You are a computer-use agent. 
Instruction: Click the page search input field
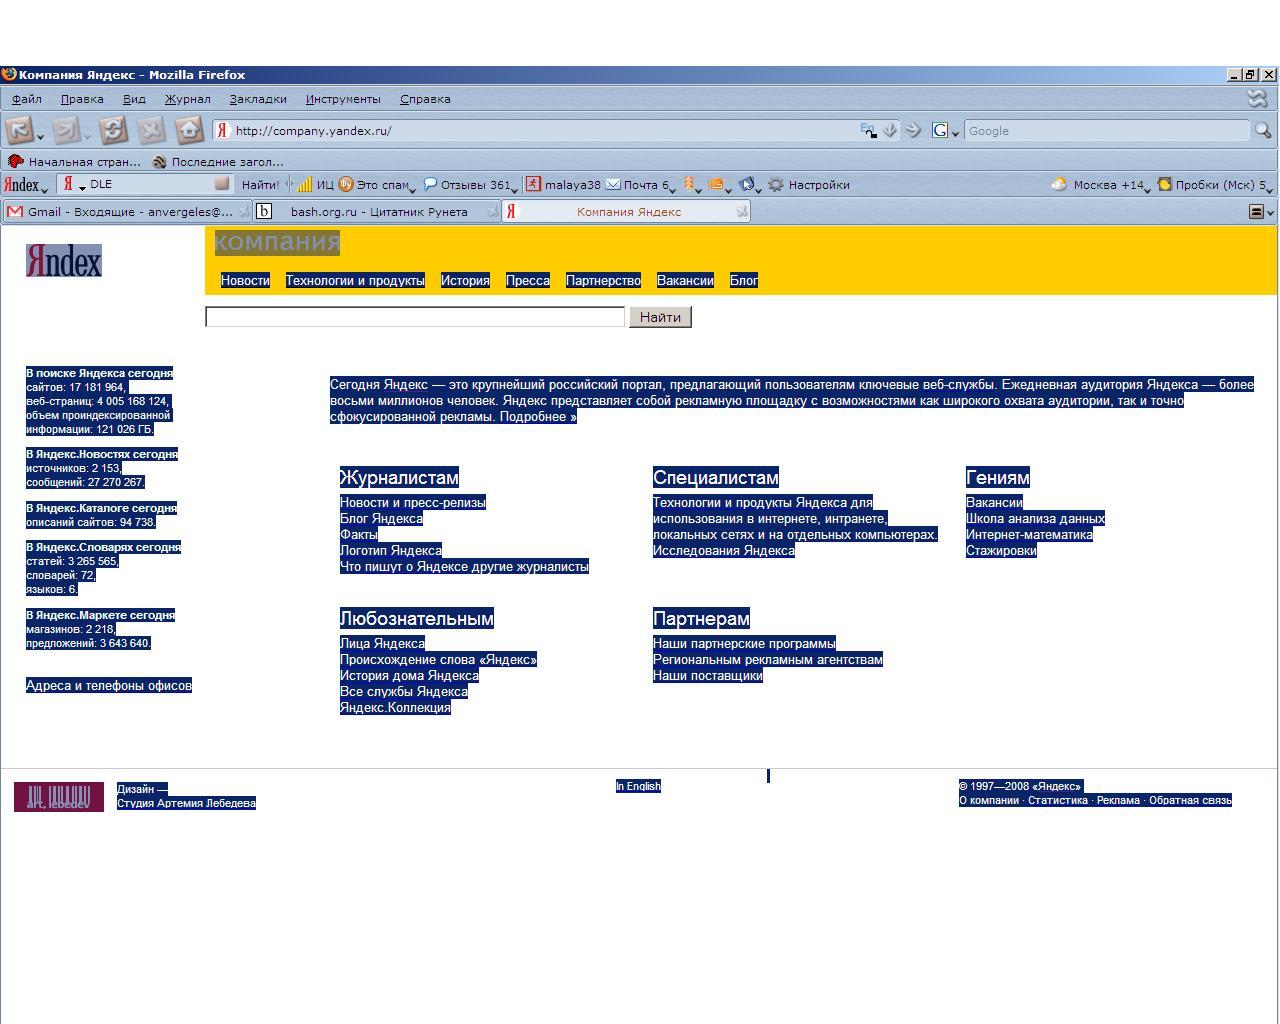pos(414,317)
